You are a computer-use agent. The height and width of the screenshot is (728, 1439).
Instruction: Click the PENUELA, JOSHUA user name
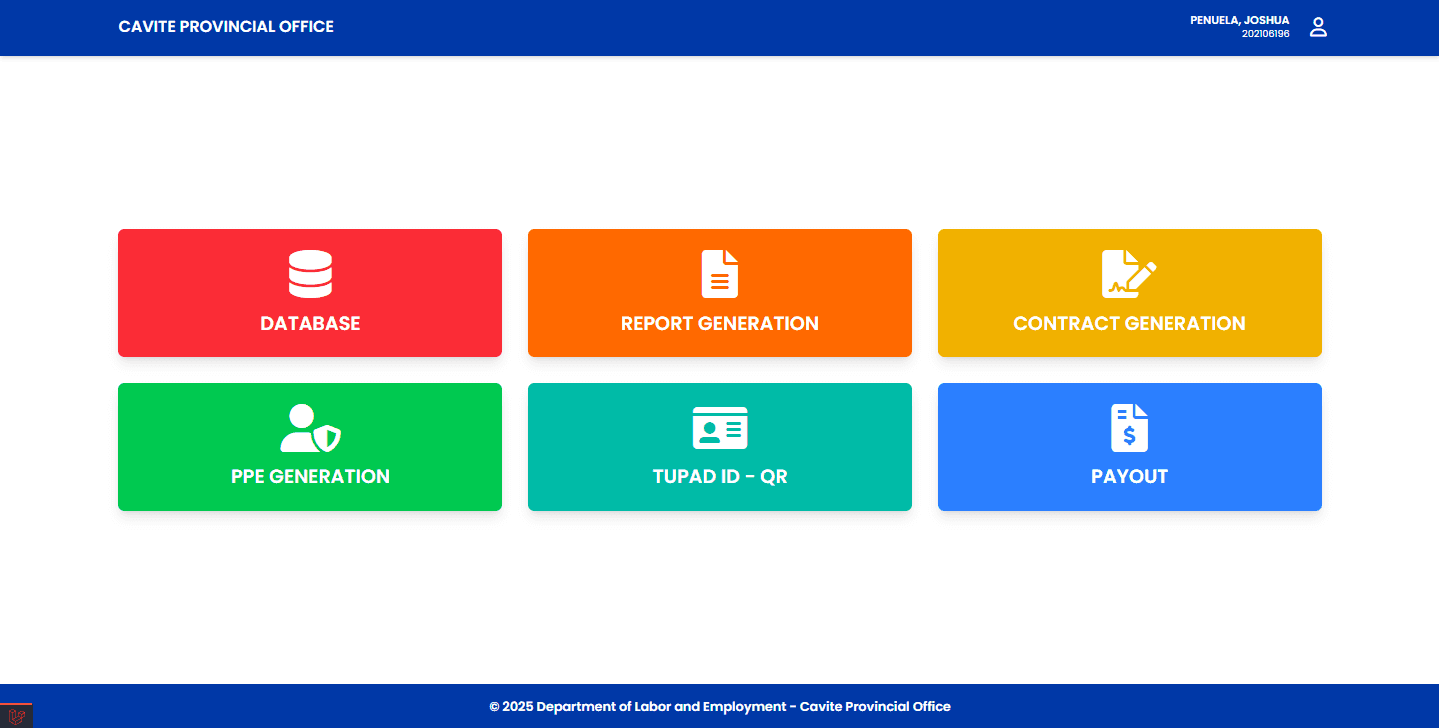pos(1239,20)
